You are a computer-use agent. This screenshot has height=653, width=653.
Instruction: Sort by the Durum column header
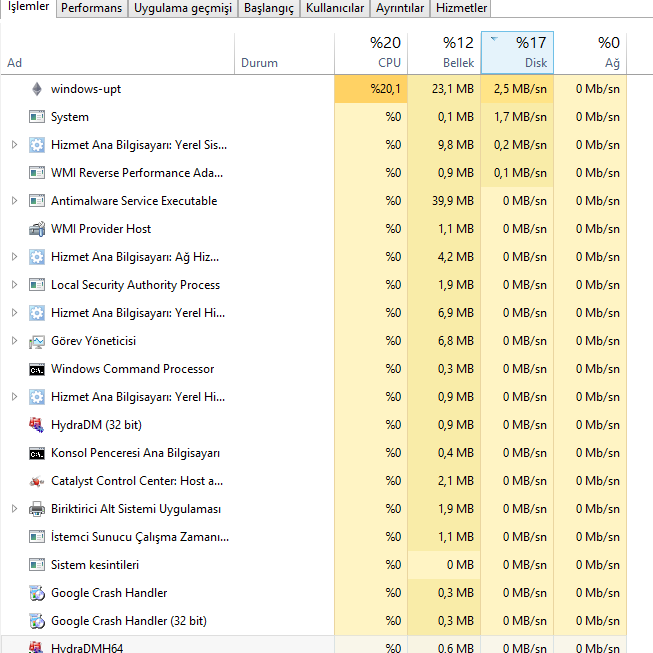coord(284,53)
